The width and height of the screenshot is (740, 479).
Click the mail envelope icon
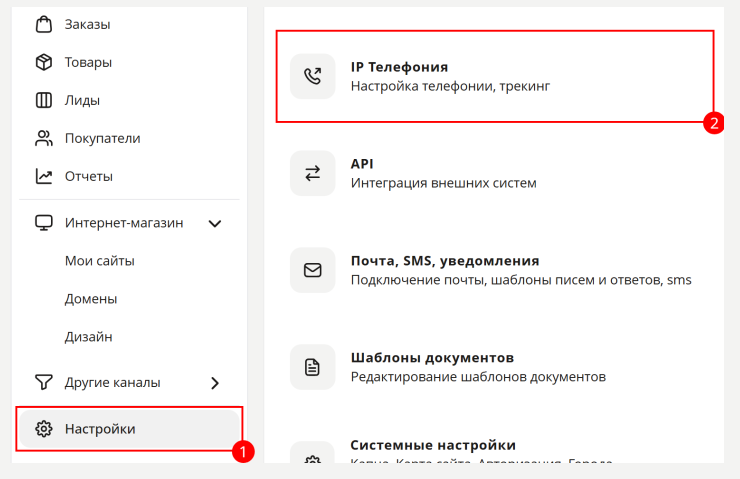point(312,270)
